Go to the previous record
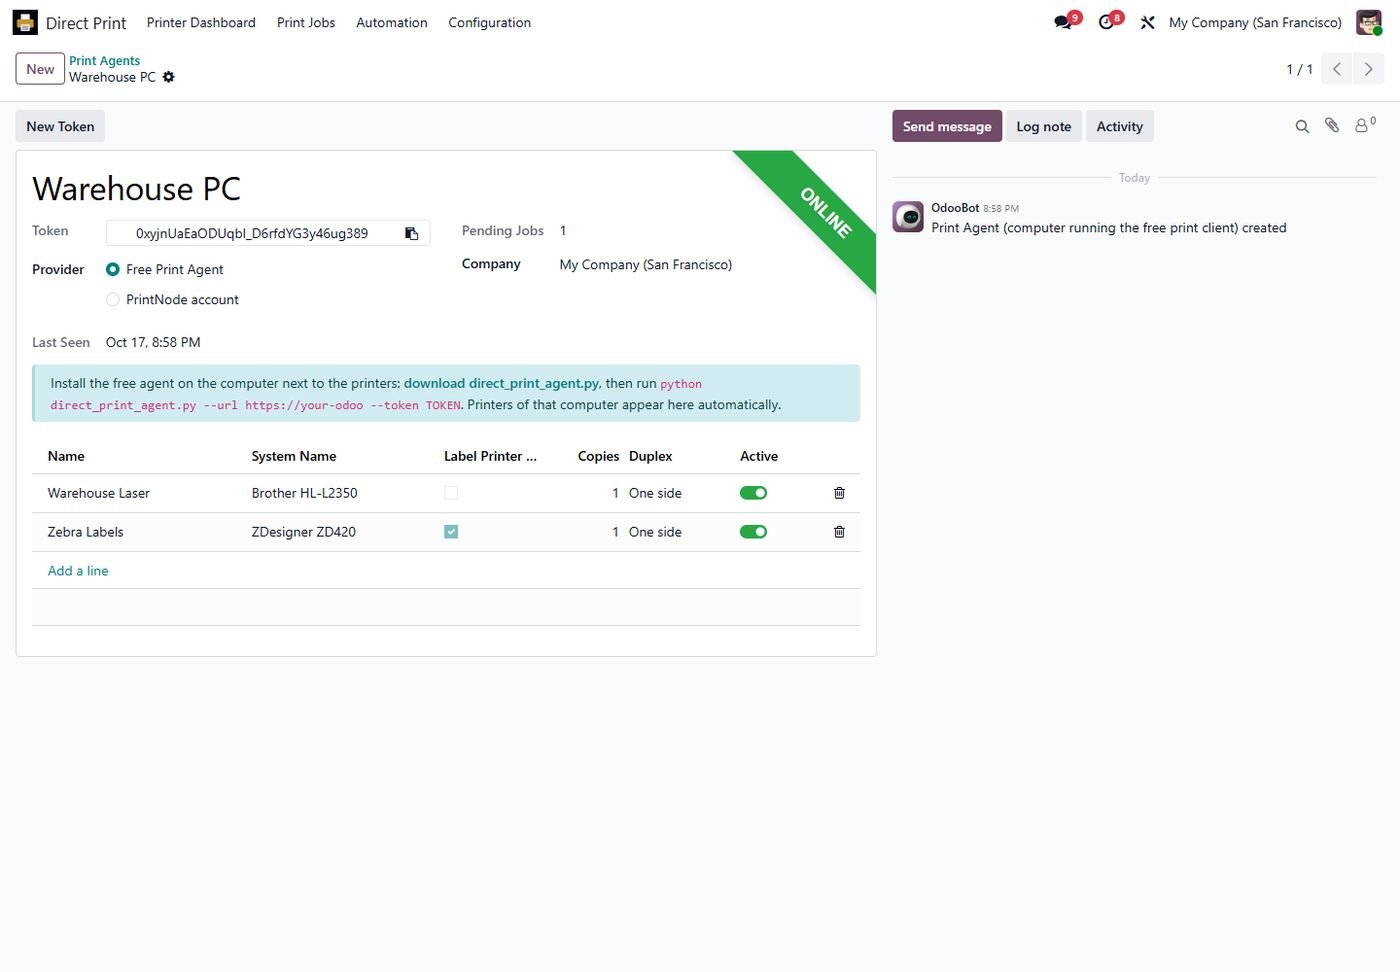The image size is (1400, 972). click(1337, 69)
